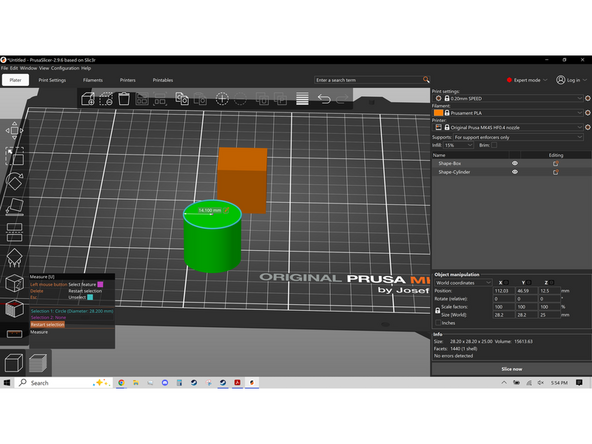The height and width of the screenshot is (444, 592).
Task: Open filament settings gear on Prusament PLA row
Action: point(588,113)
